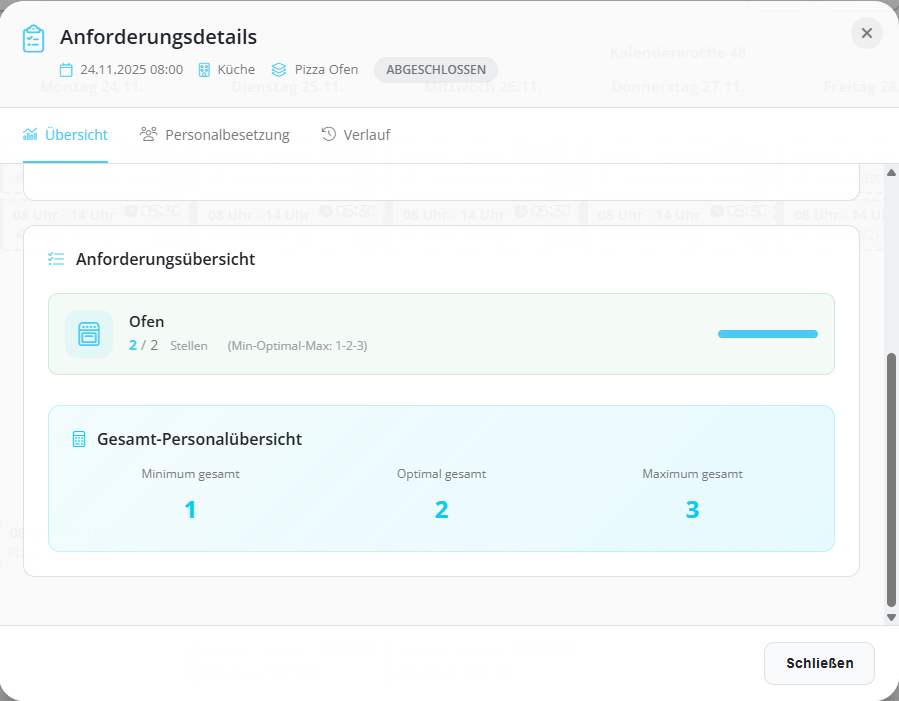This screenshot has height=701, width=899.
Task: Click the stack icon before Pizza Ofen
Action: click(x=279, y=70)
